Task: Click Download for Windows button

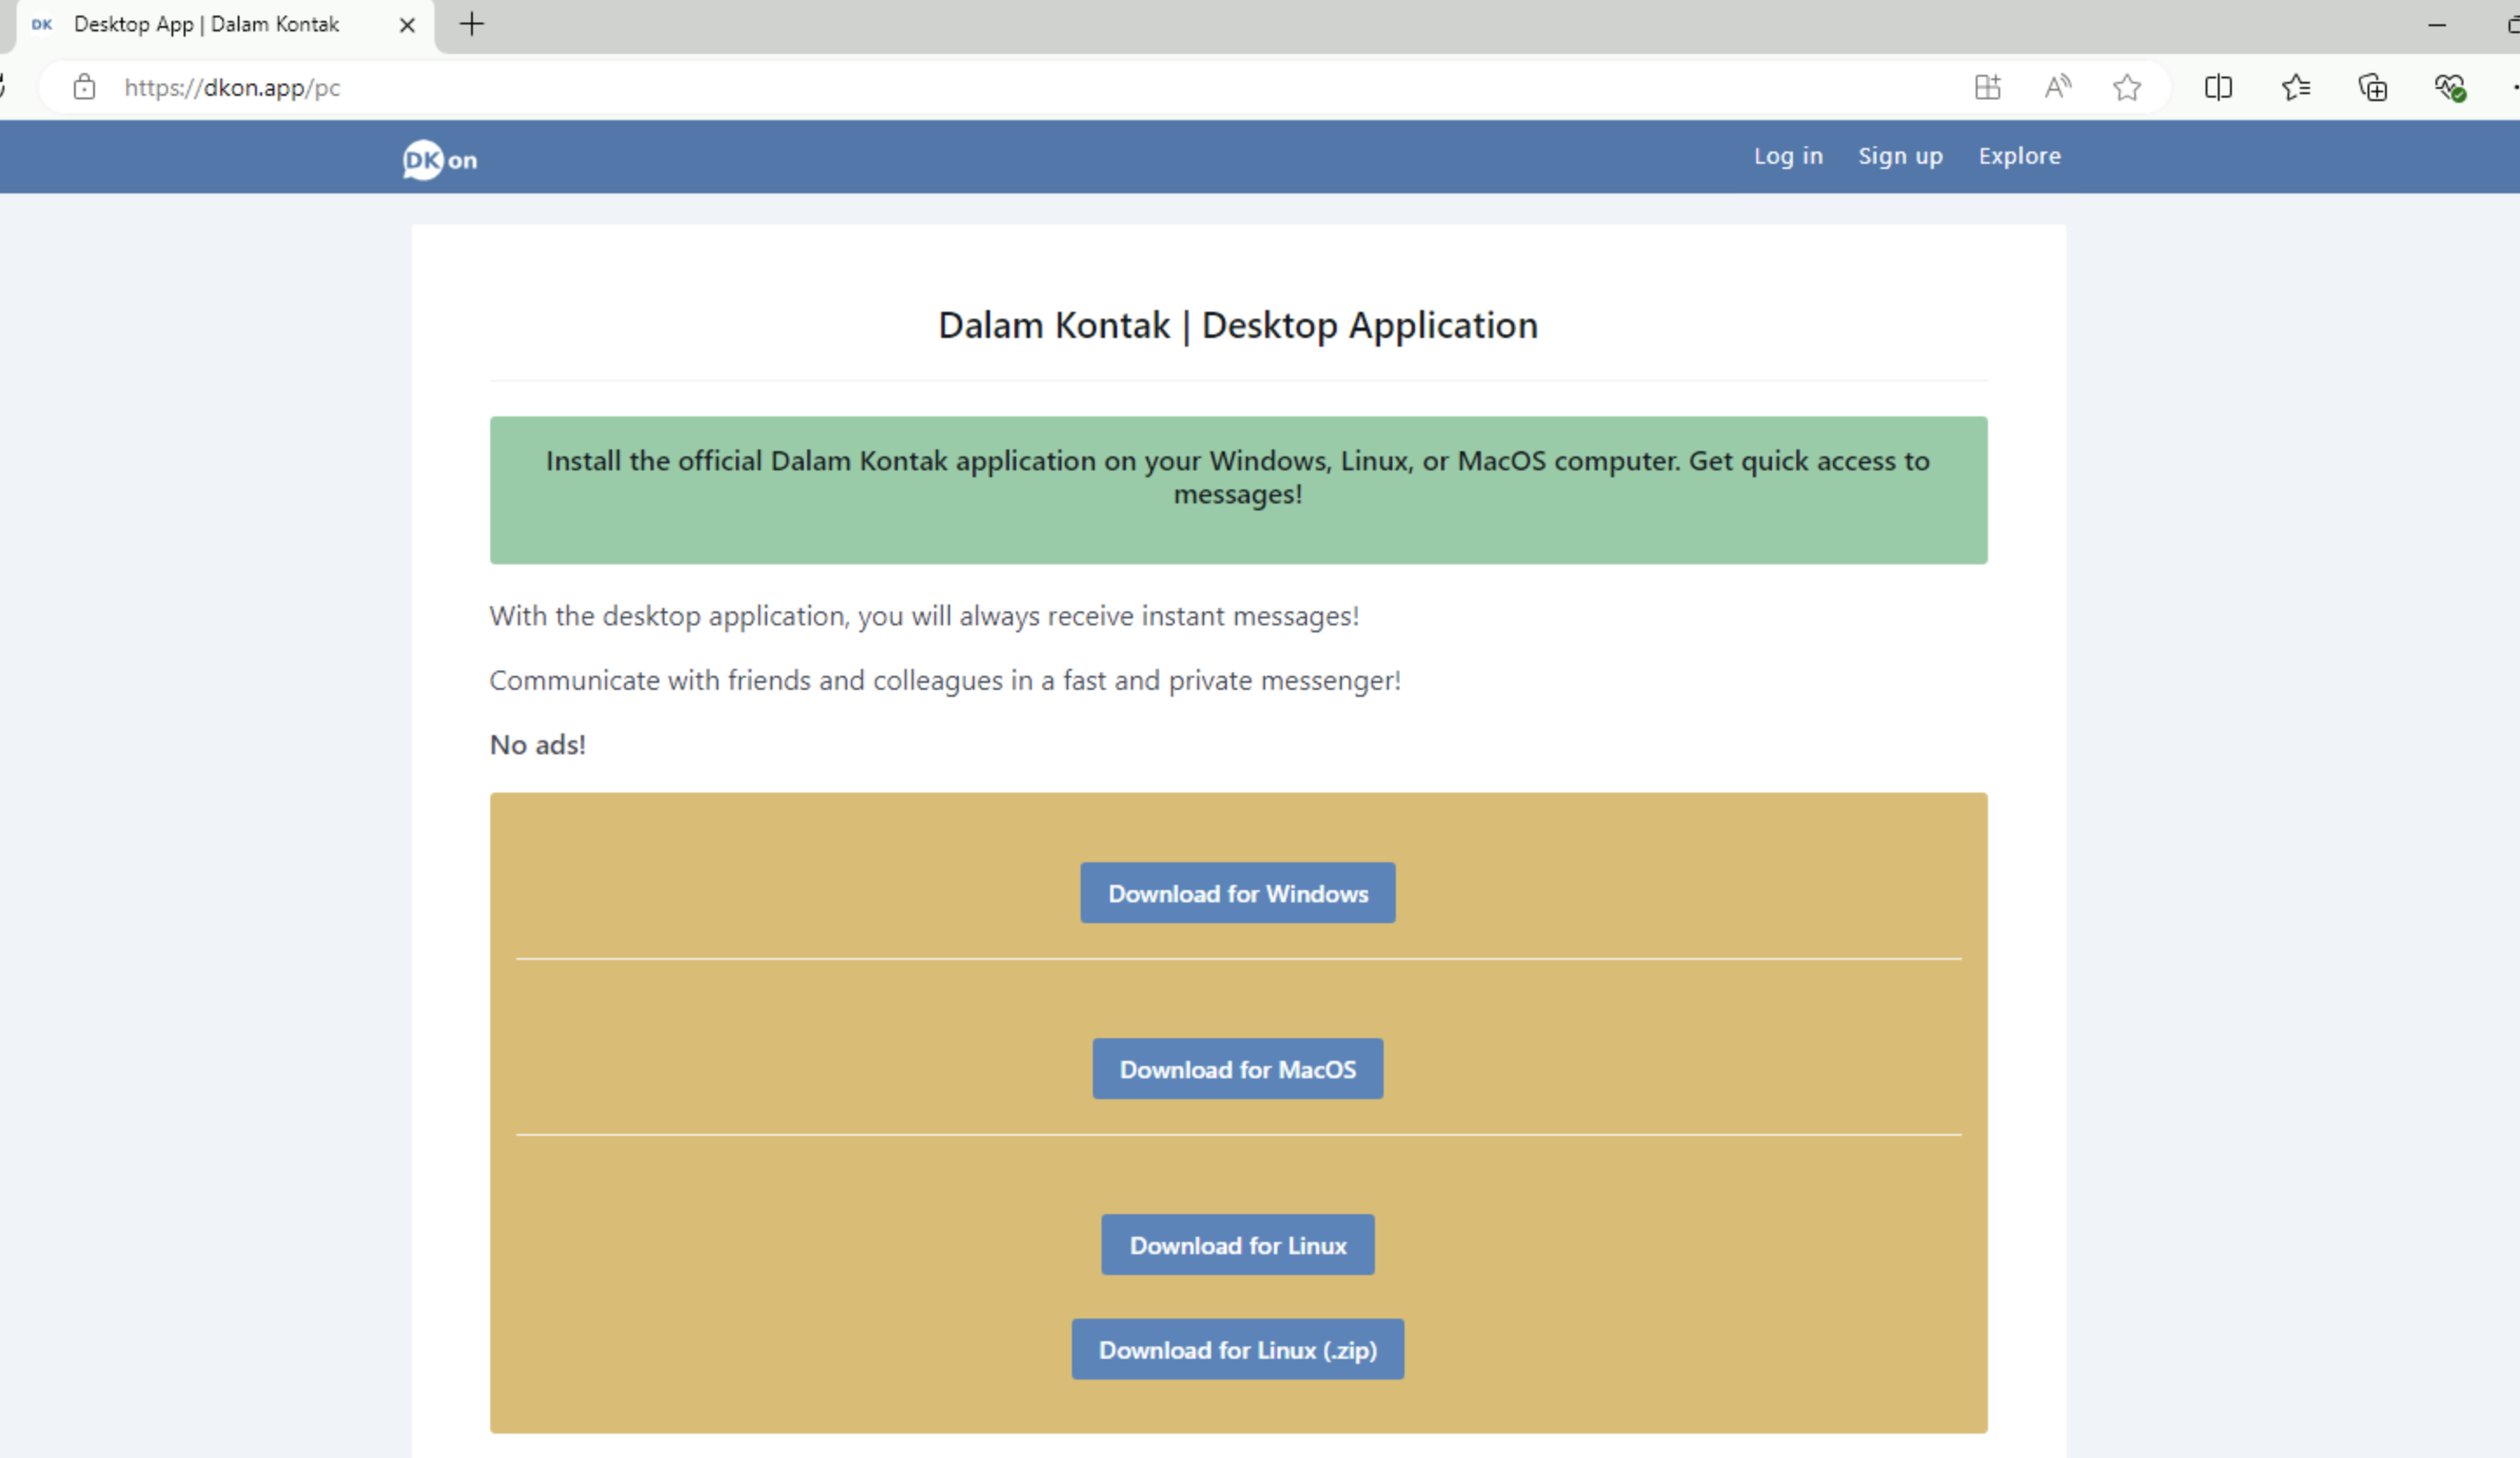Action: point(1237,893)
